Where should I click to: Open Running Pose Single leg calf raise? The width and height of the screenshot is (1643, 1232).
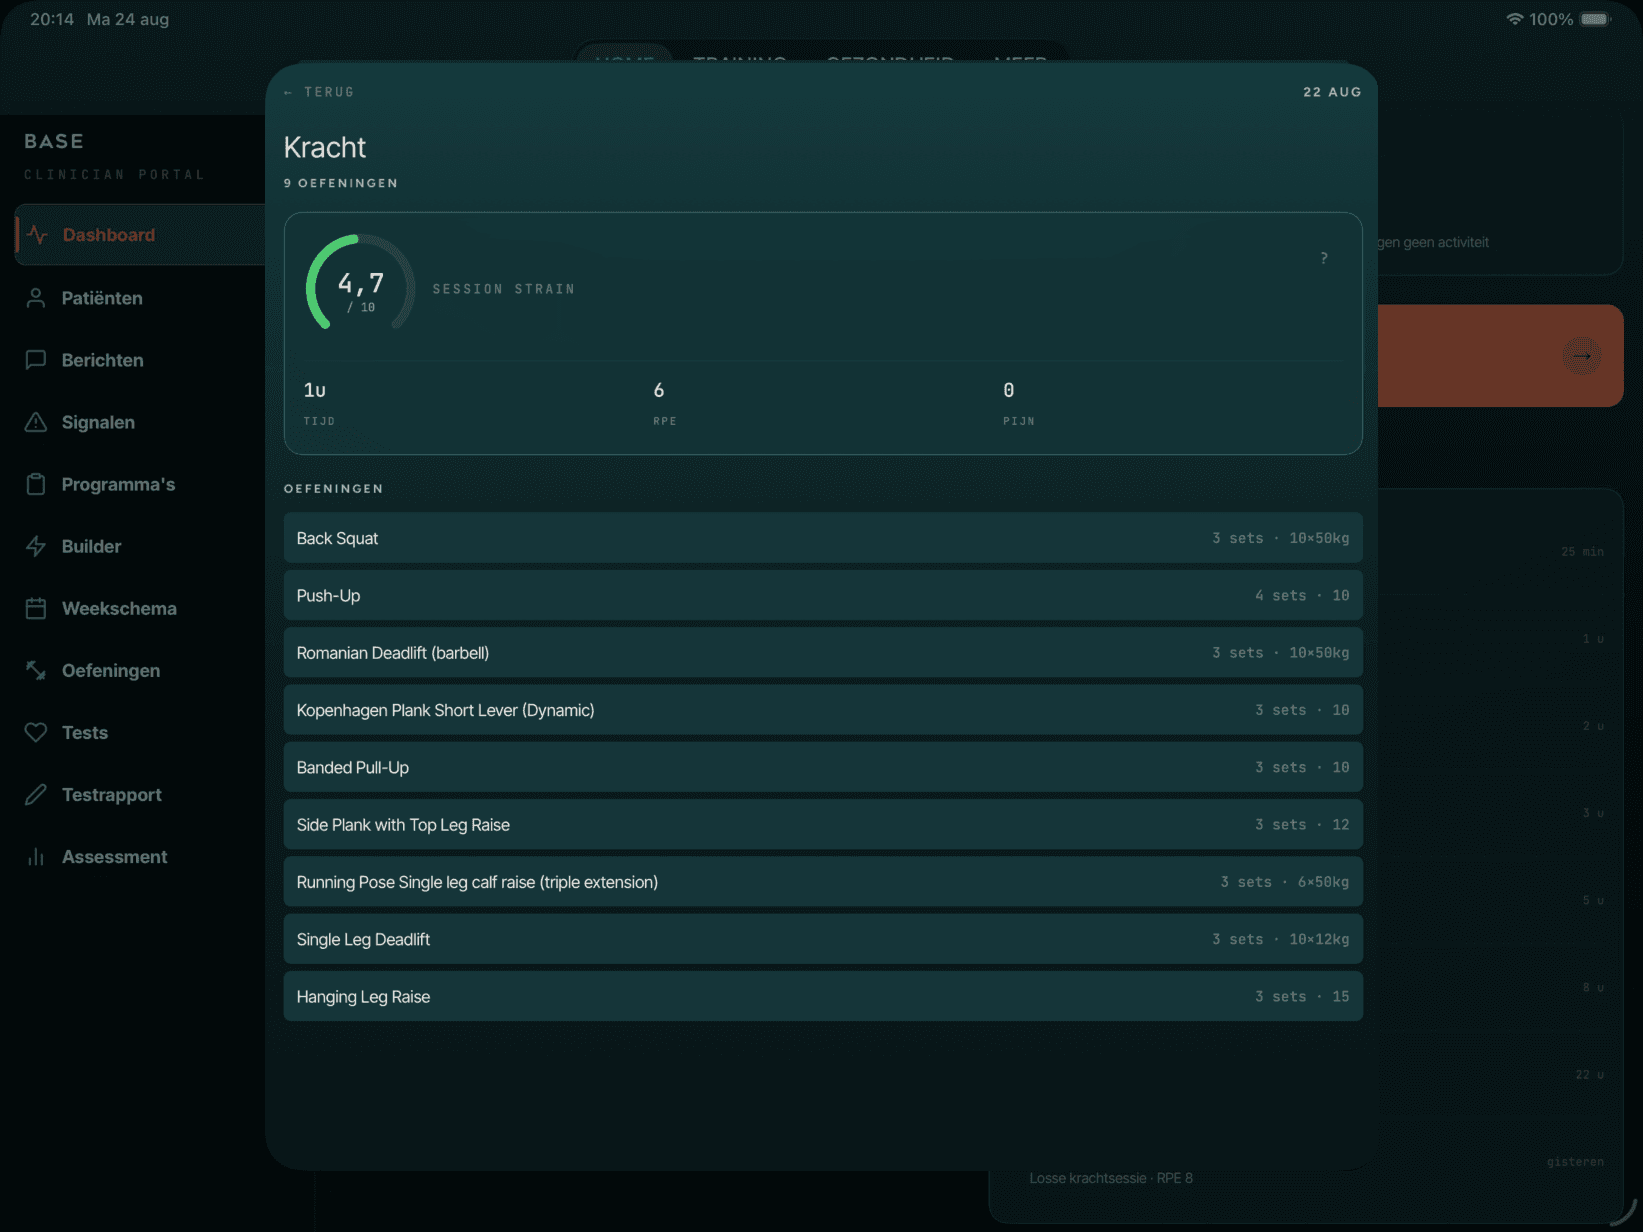click(823, 882)
